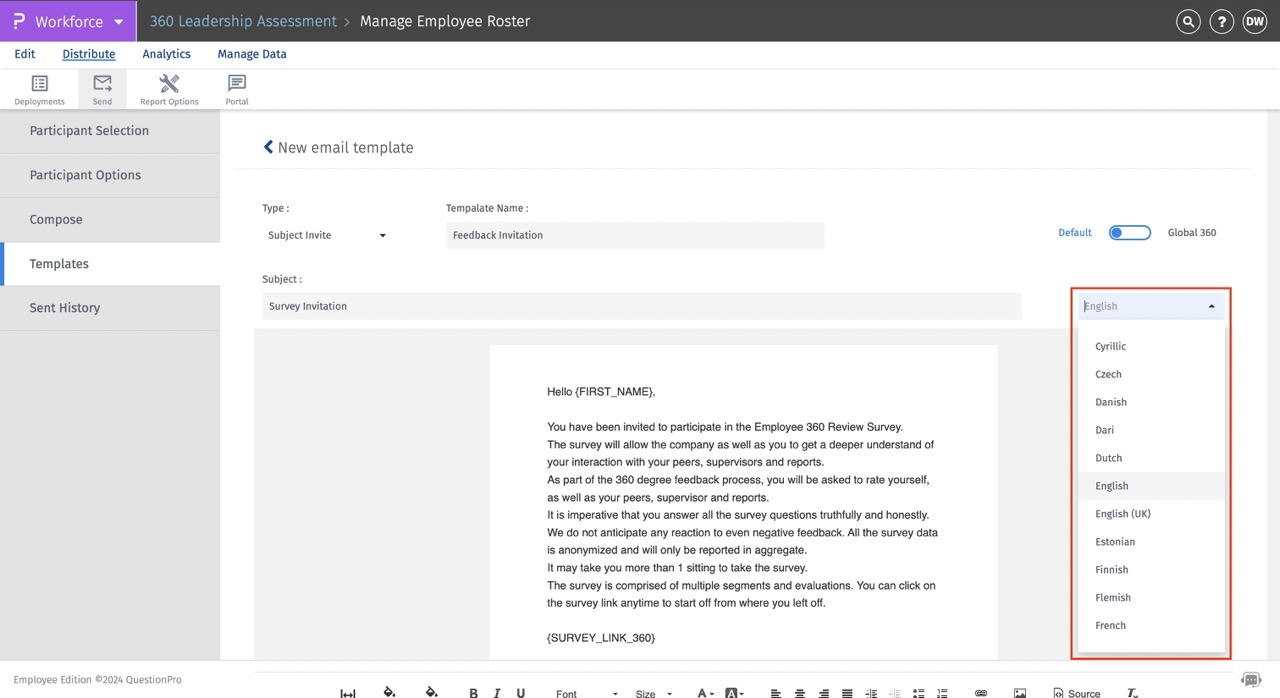This screenshot has width=1280, height=698.
Task: Insert an image in the editor
Action: [x=1019, y=691]
